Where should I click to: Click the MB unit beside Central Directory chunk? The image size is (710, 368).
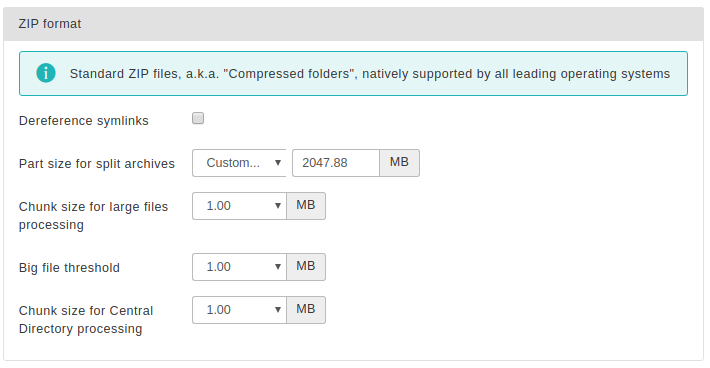[306, 310]
